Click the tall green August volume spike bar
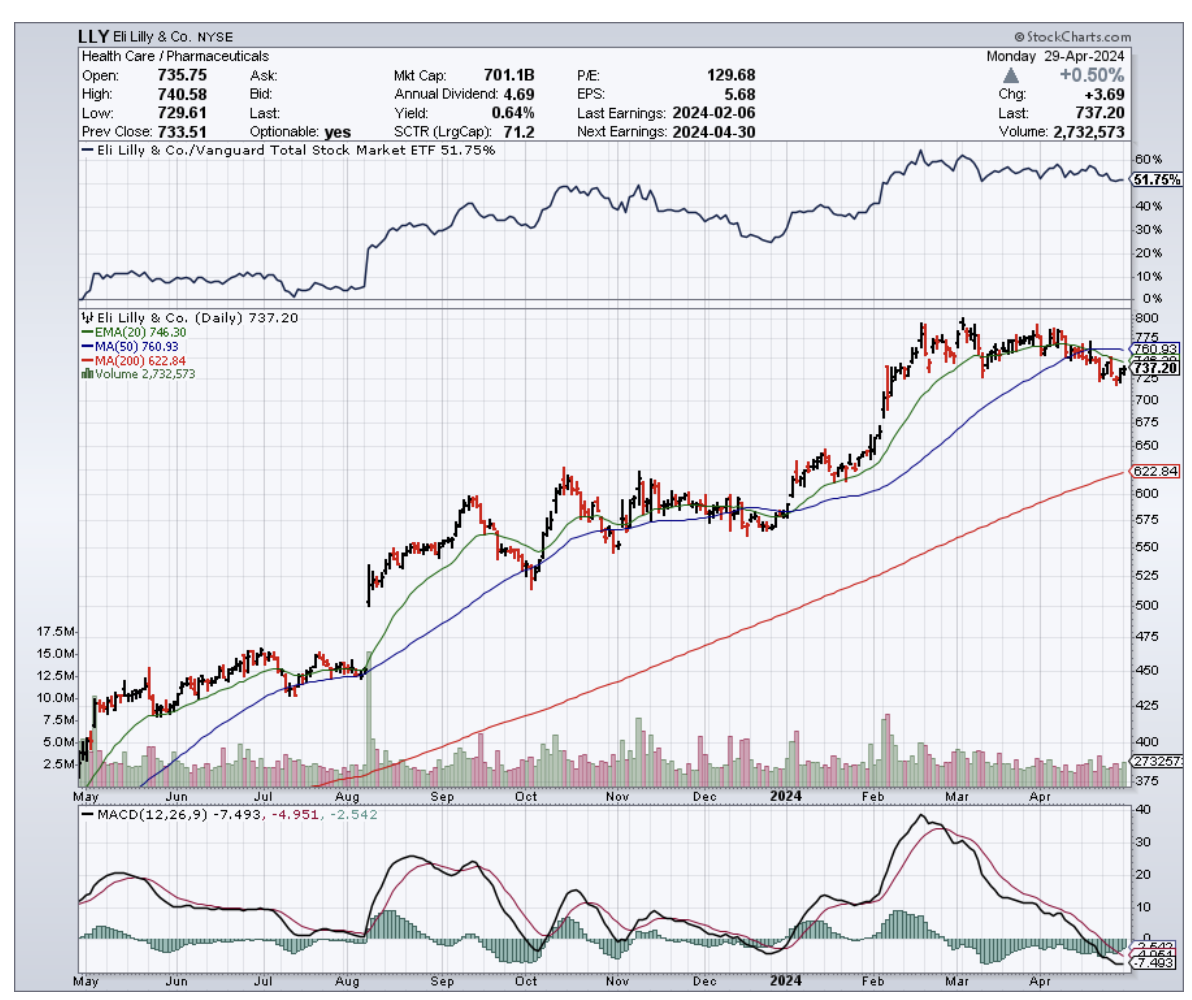Image resolution: width=1192 pixels, height=1000 pixels. (x=368, y=720)
